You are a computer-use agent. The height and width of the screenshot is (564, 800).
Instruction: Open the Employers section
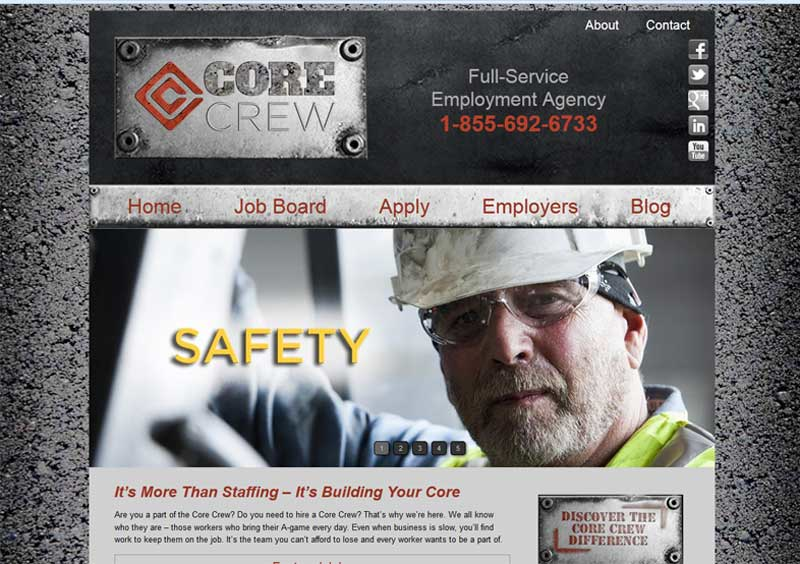pos(530,207)
